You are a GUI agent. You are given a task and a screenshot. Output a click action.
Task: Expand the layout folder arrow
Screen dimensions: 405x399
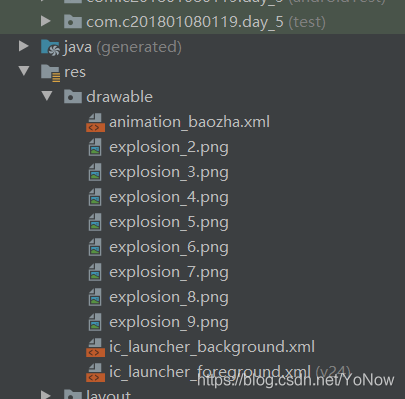point(46,395)
